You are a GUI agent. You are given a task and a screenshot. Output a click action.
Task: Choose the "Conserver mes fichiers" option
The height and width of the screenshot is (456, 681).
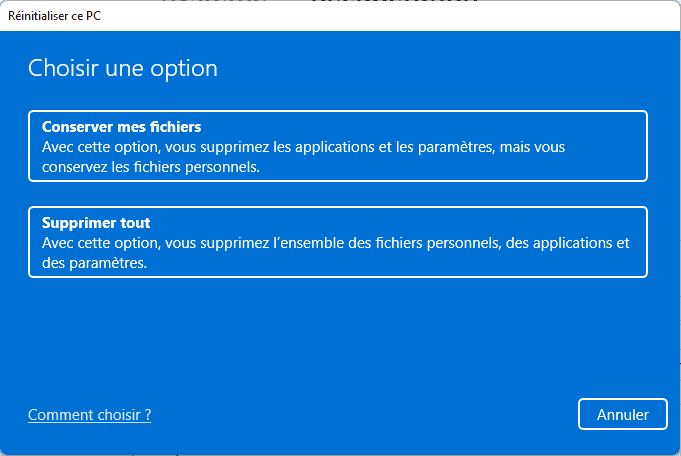point(338,146)
